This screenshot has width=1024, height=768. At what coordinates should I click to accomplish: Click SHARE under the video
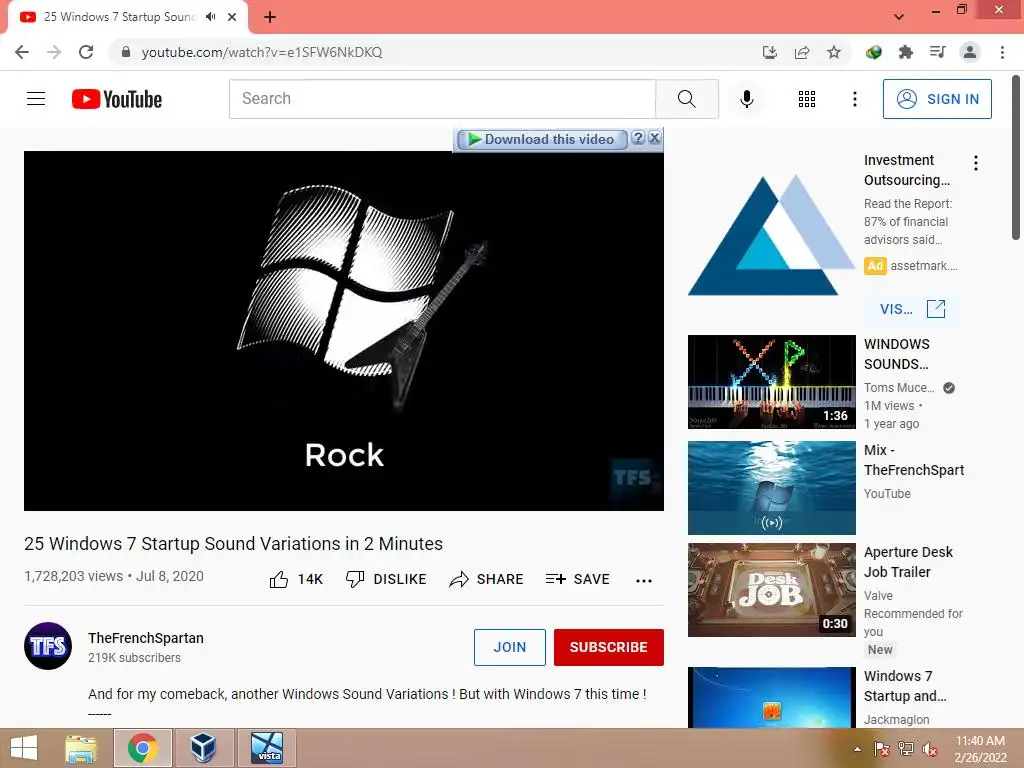click(x=487, y=579)
